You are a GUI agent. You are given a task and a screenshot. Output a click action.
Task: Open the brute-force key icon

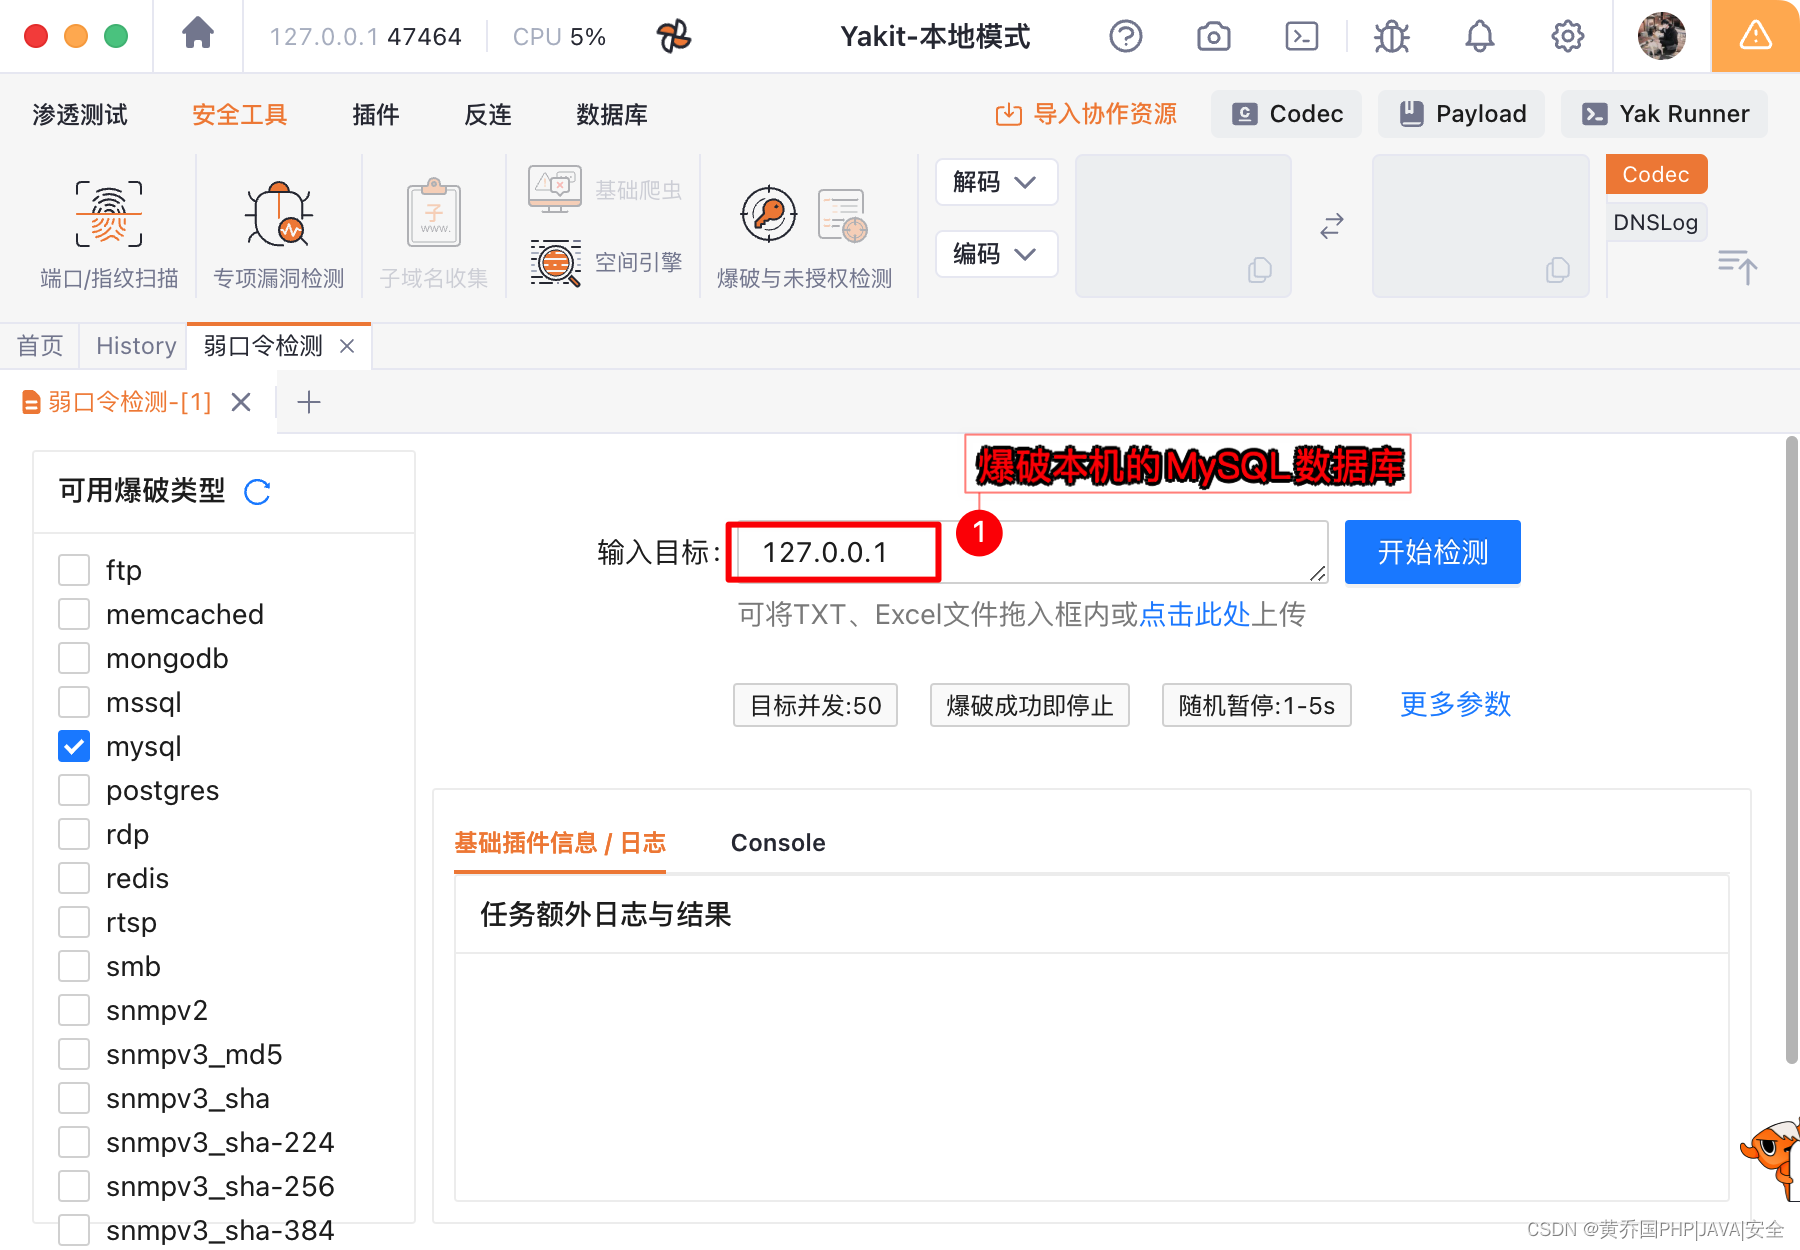(x=768, y=213)
